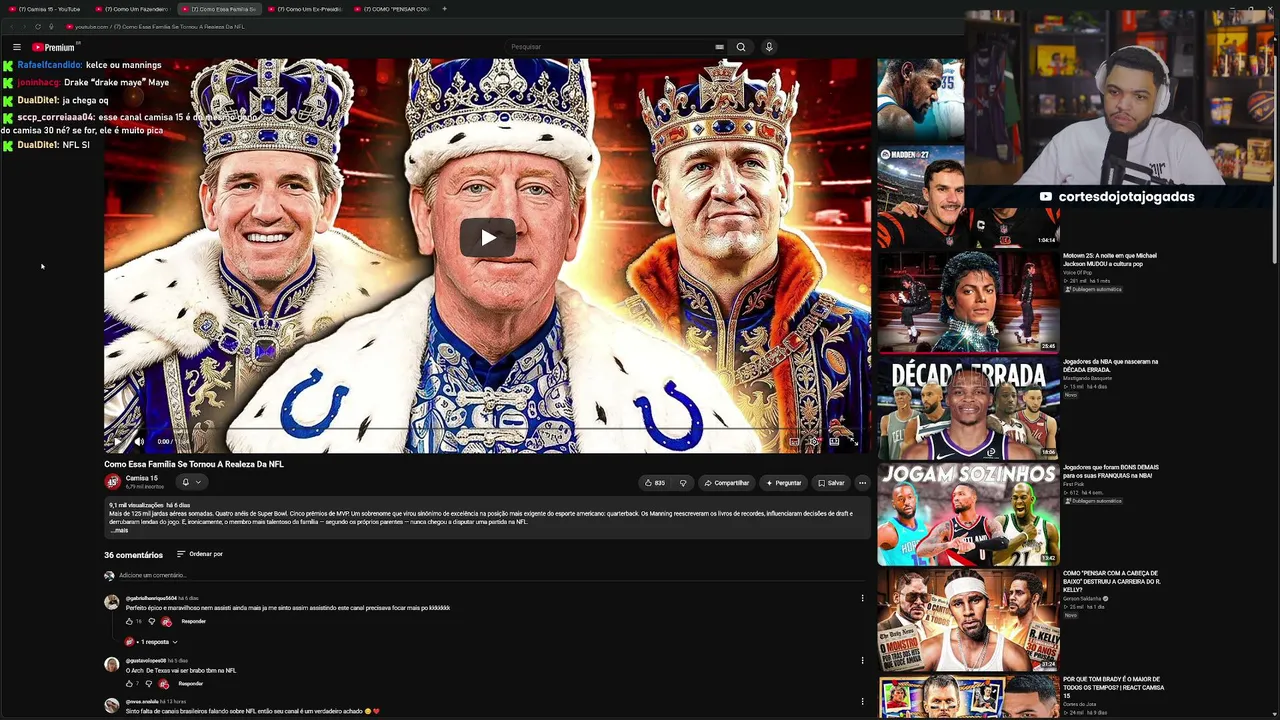Image resolution: width=1280 pixels, height=720 pixels.
Task: Switch to the 'Camisa 15 - YouTube' browser tab
Action: pos(46,9)
